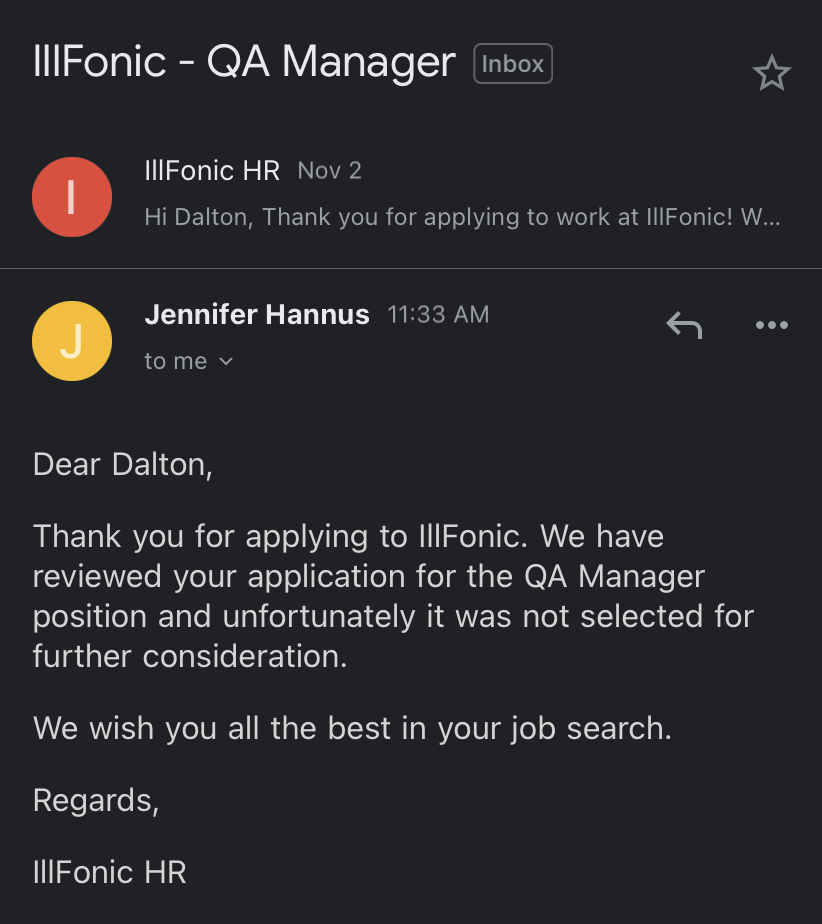Select the Jennifer Hannus sender name
822x924 pixels.
[x=257, y=315]
